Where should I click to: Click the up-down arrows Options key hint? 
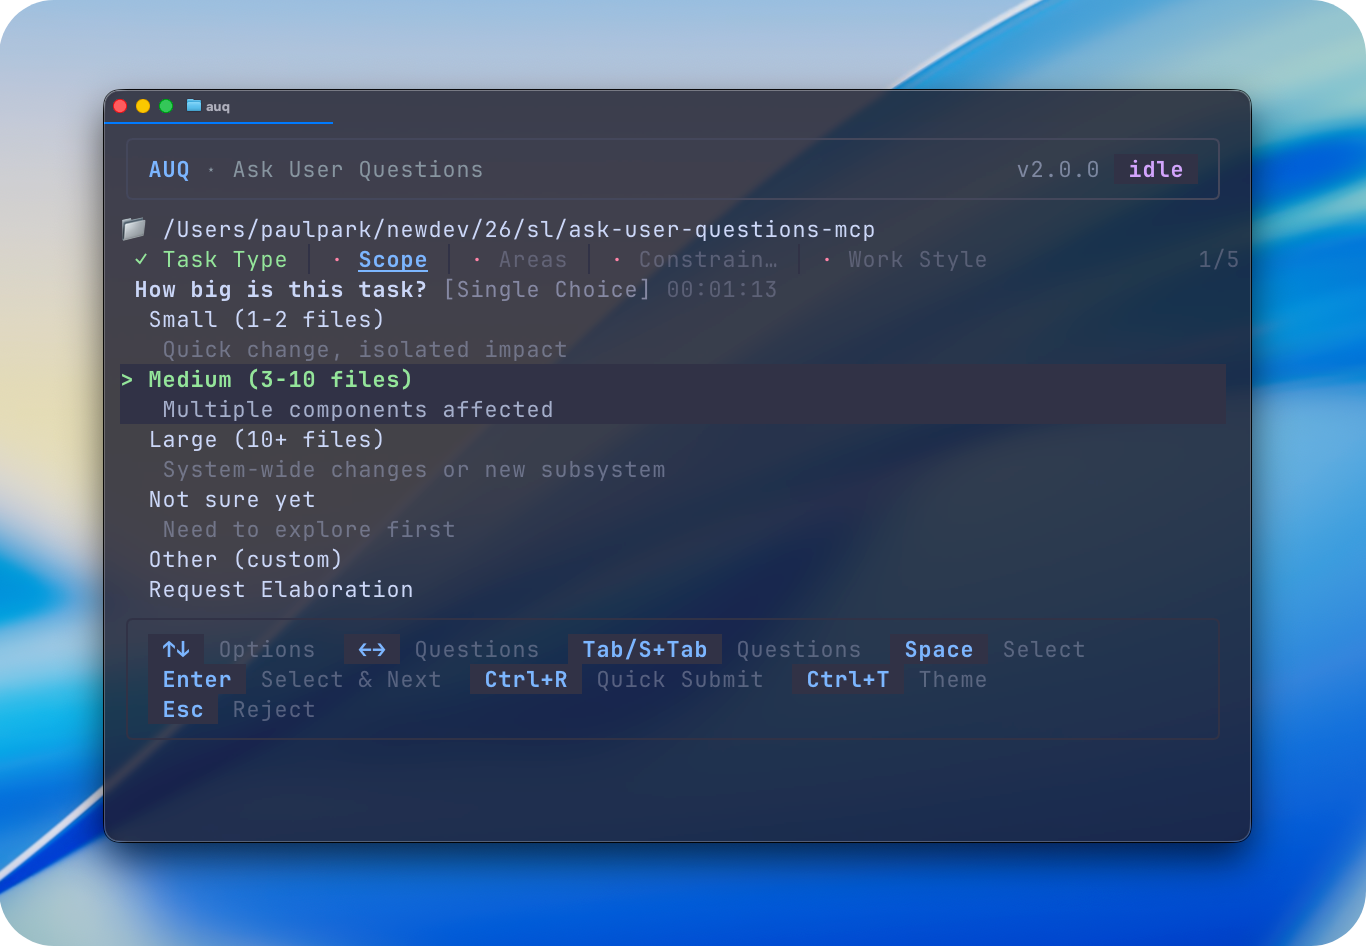click(x=176, y=650)
